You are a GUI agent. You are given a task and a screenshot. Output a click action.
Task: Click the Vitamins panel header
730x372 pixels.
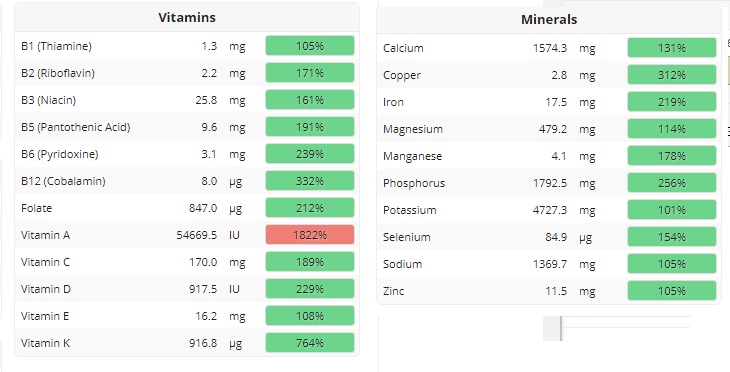[x=187, y=18]
